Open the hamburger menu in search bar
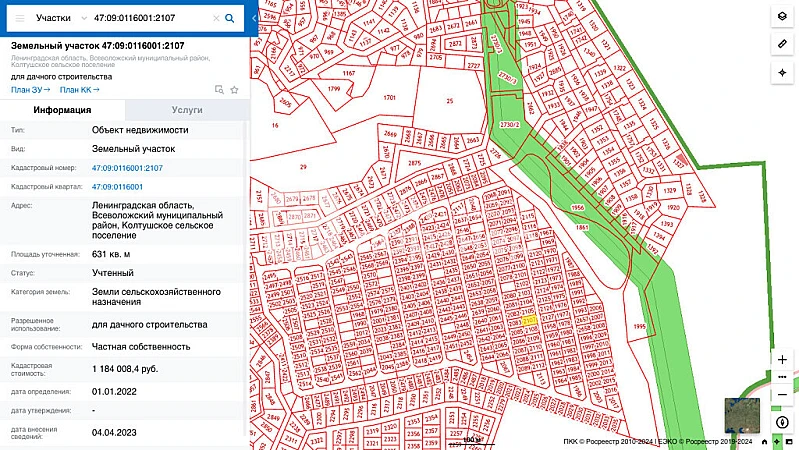The width and height of the screenshot is (799, 450). [19, 18]
